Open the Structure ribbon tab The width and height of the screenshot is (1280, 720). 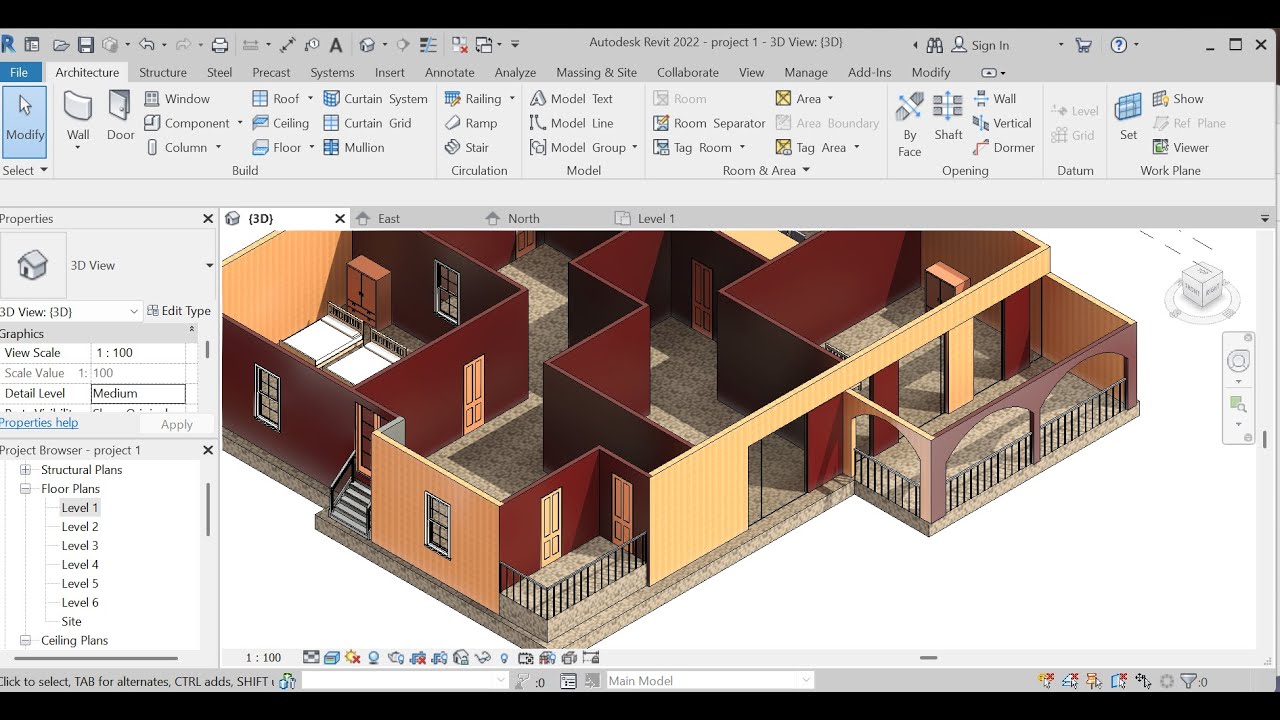pos(163,72)
